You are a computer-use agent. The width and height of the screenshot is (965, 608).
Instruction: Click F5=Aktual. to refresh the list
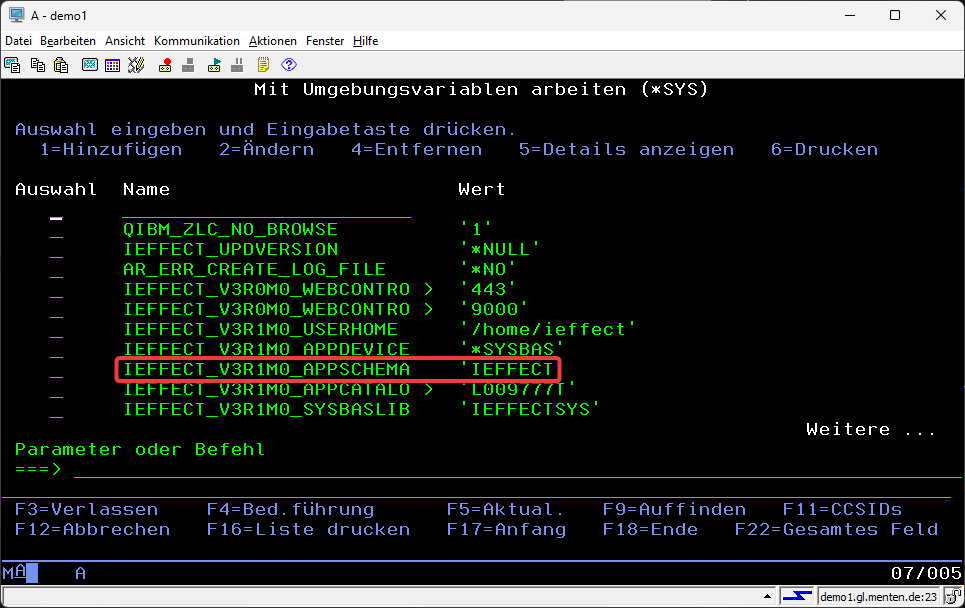(x=505, y=509)
